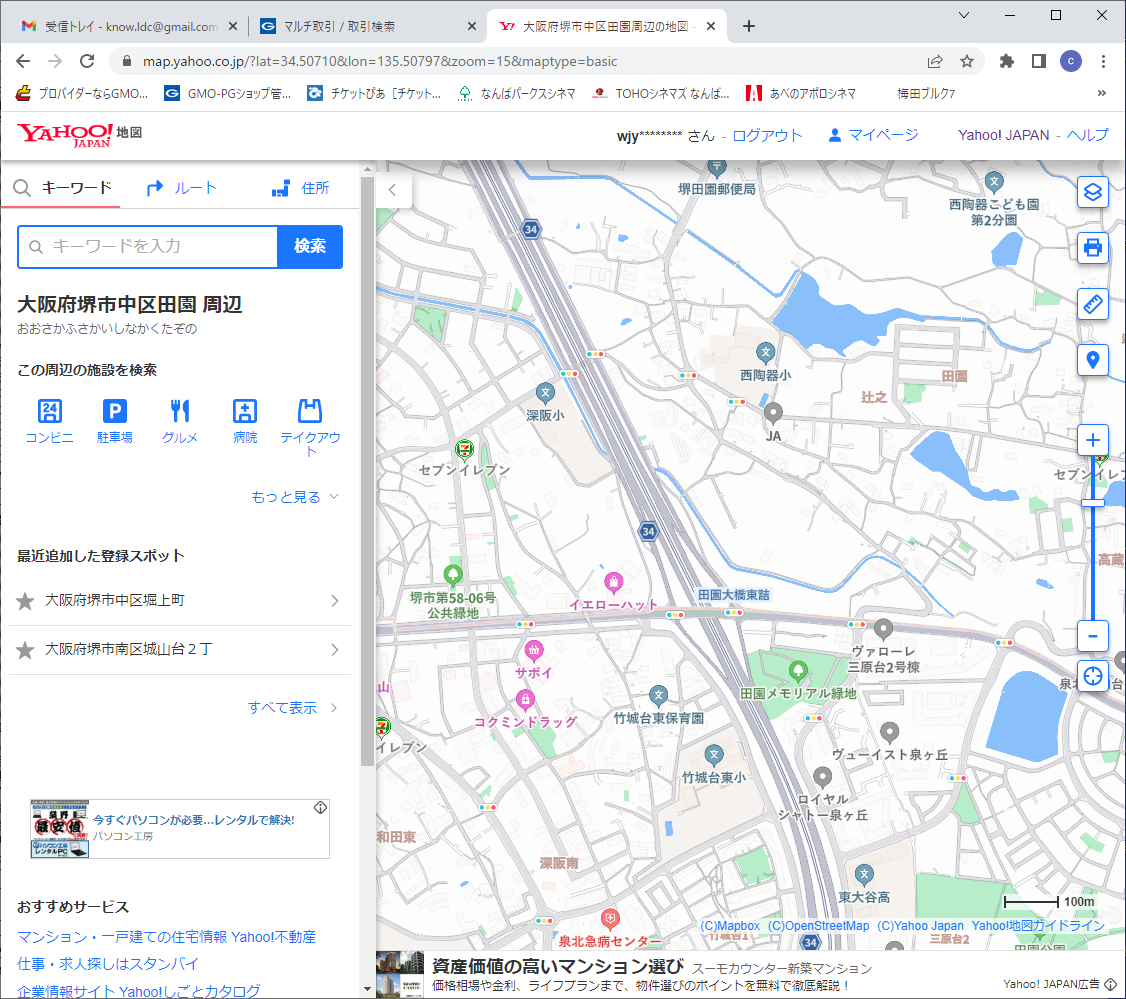Open the map layers selector icon
Viewport: 1126px width, 999px height.
(1092, 191)
